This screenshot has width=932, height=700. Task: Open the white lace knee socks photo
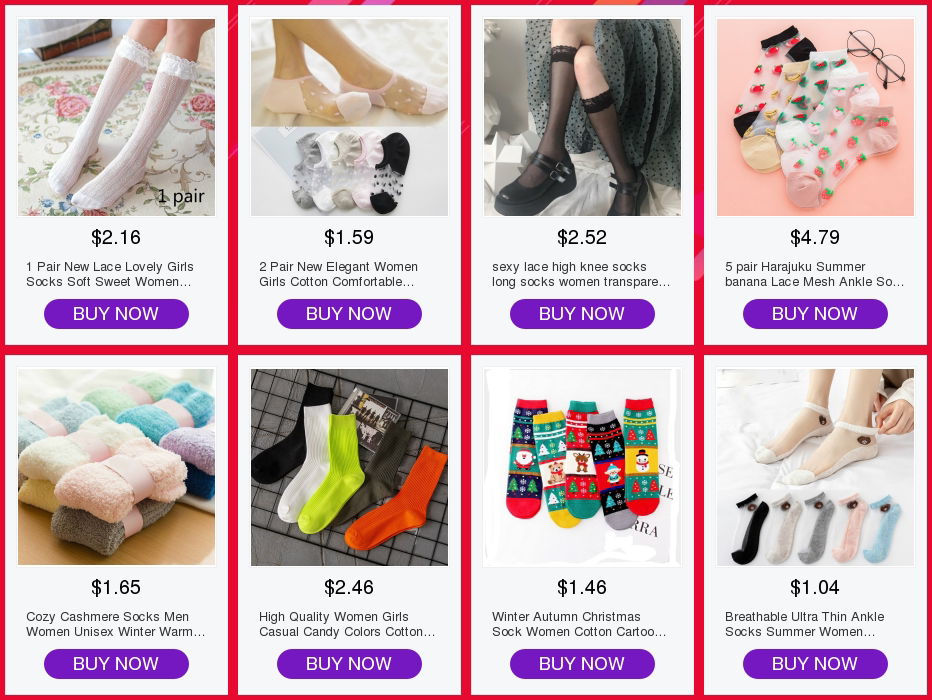[x=116, y=117]
